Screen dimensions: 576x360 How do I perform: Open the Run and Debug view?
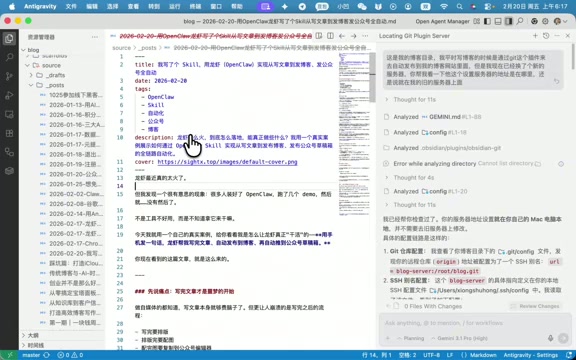[9, 95]
